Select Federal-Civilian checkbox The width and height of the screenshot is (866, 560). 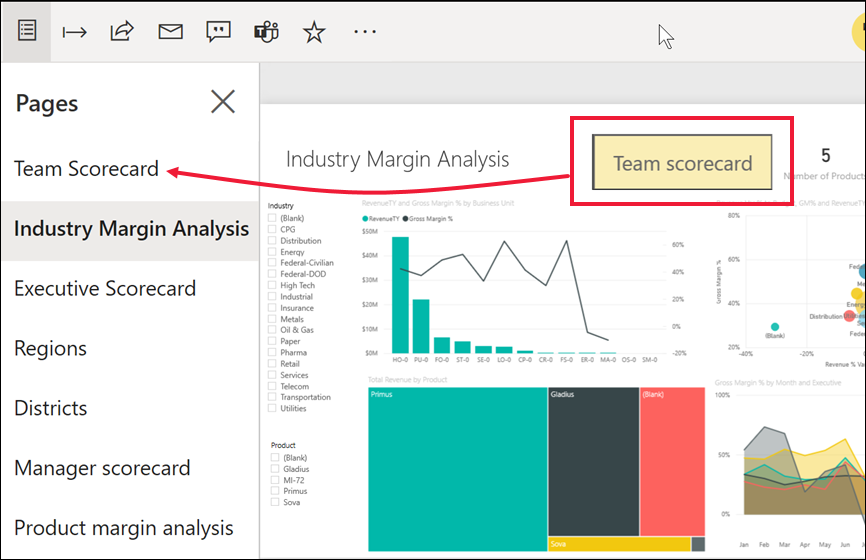coord(272,263)
